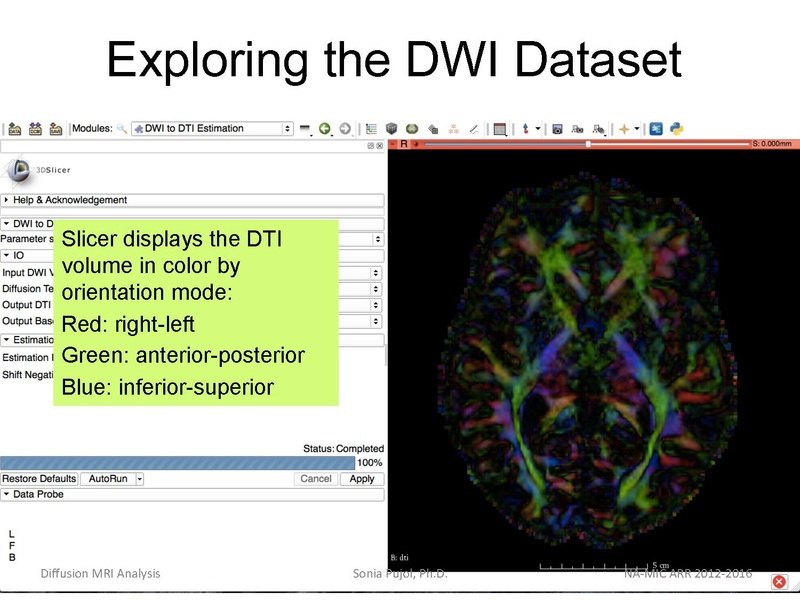The width and height of the screenshot is (800, 600).
Task: Click the module search magnifier icon
Action: coord(122,129)
